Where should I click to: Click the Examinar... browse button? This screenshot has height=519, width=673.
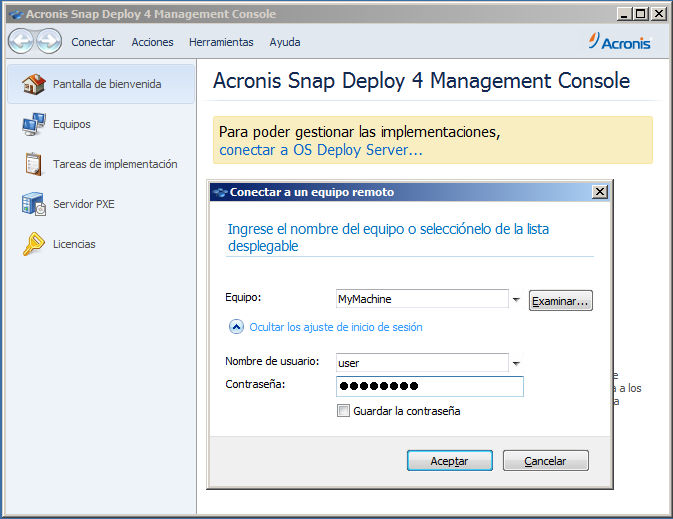click(x=560, y=301)
